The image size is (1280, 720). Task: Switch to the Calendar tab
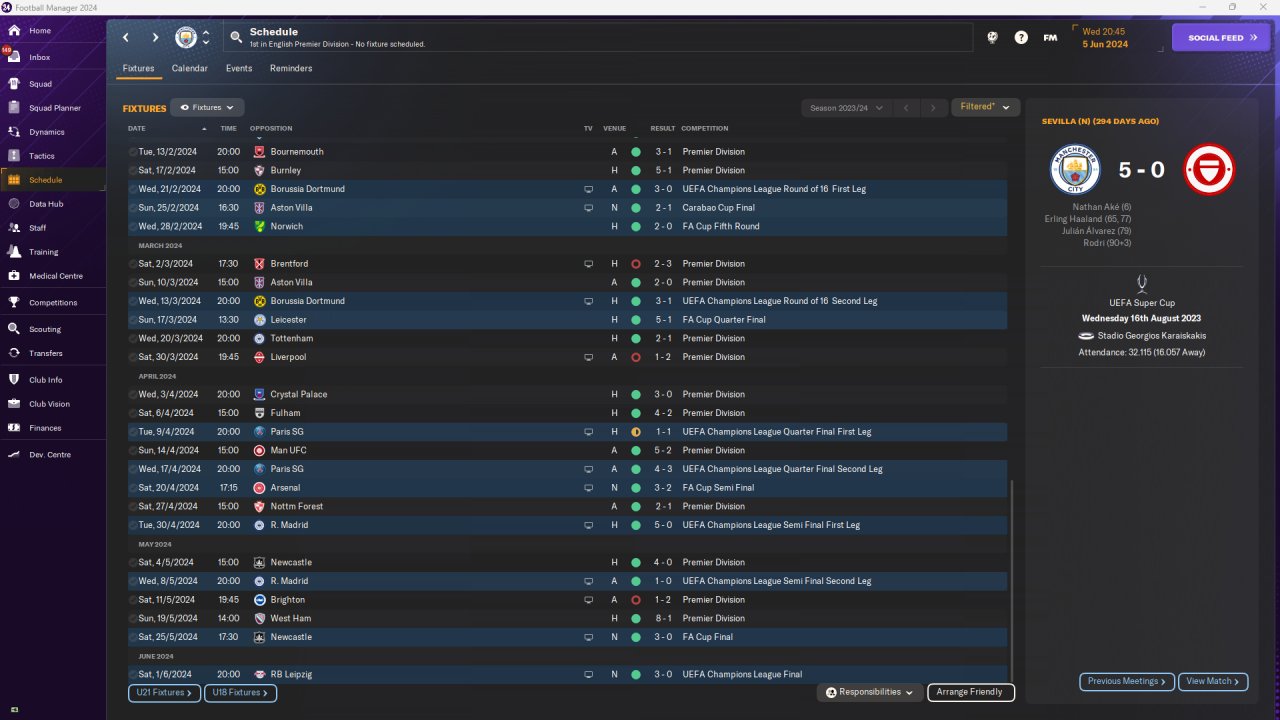[190, 69]
